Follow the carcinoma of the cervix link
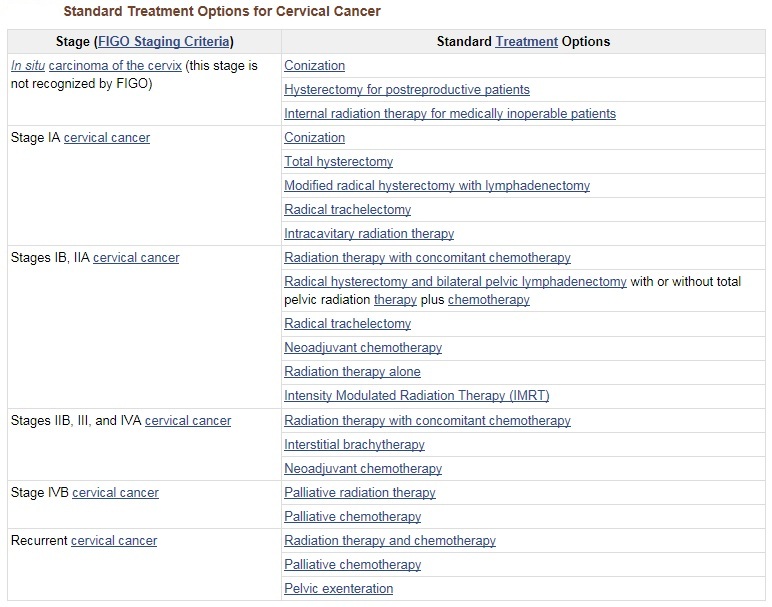Screen dimensions: 772x607 (x=115, y=65)
